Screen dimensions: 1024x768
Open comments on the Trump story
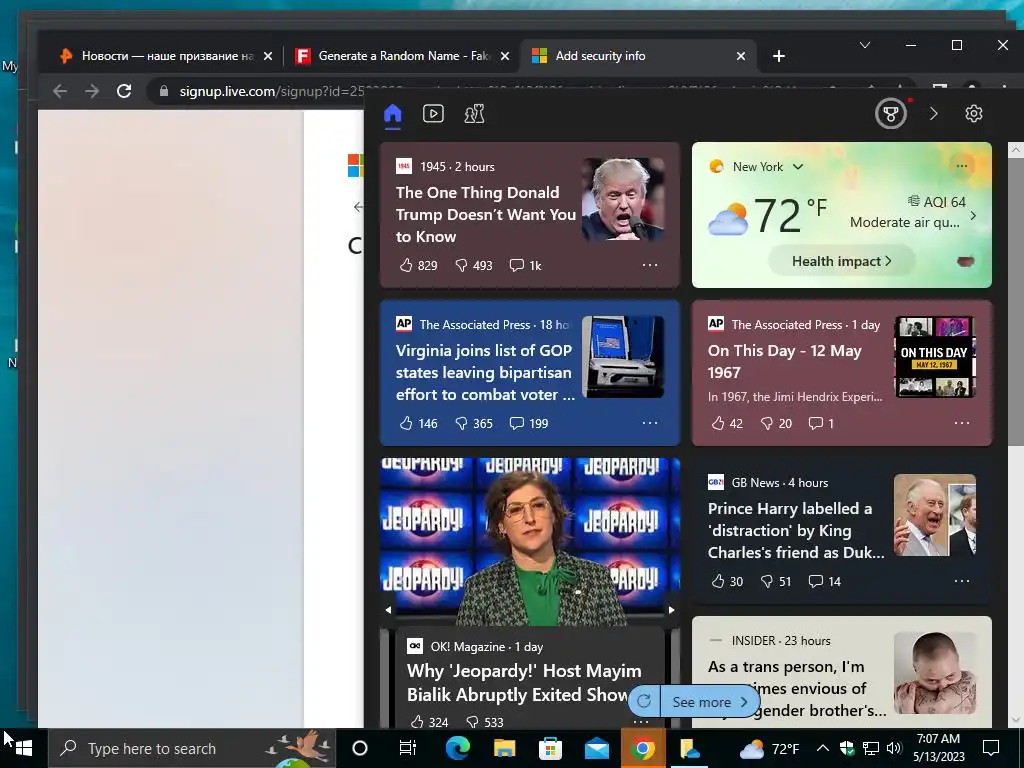tap(526, 265)
